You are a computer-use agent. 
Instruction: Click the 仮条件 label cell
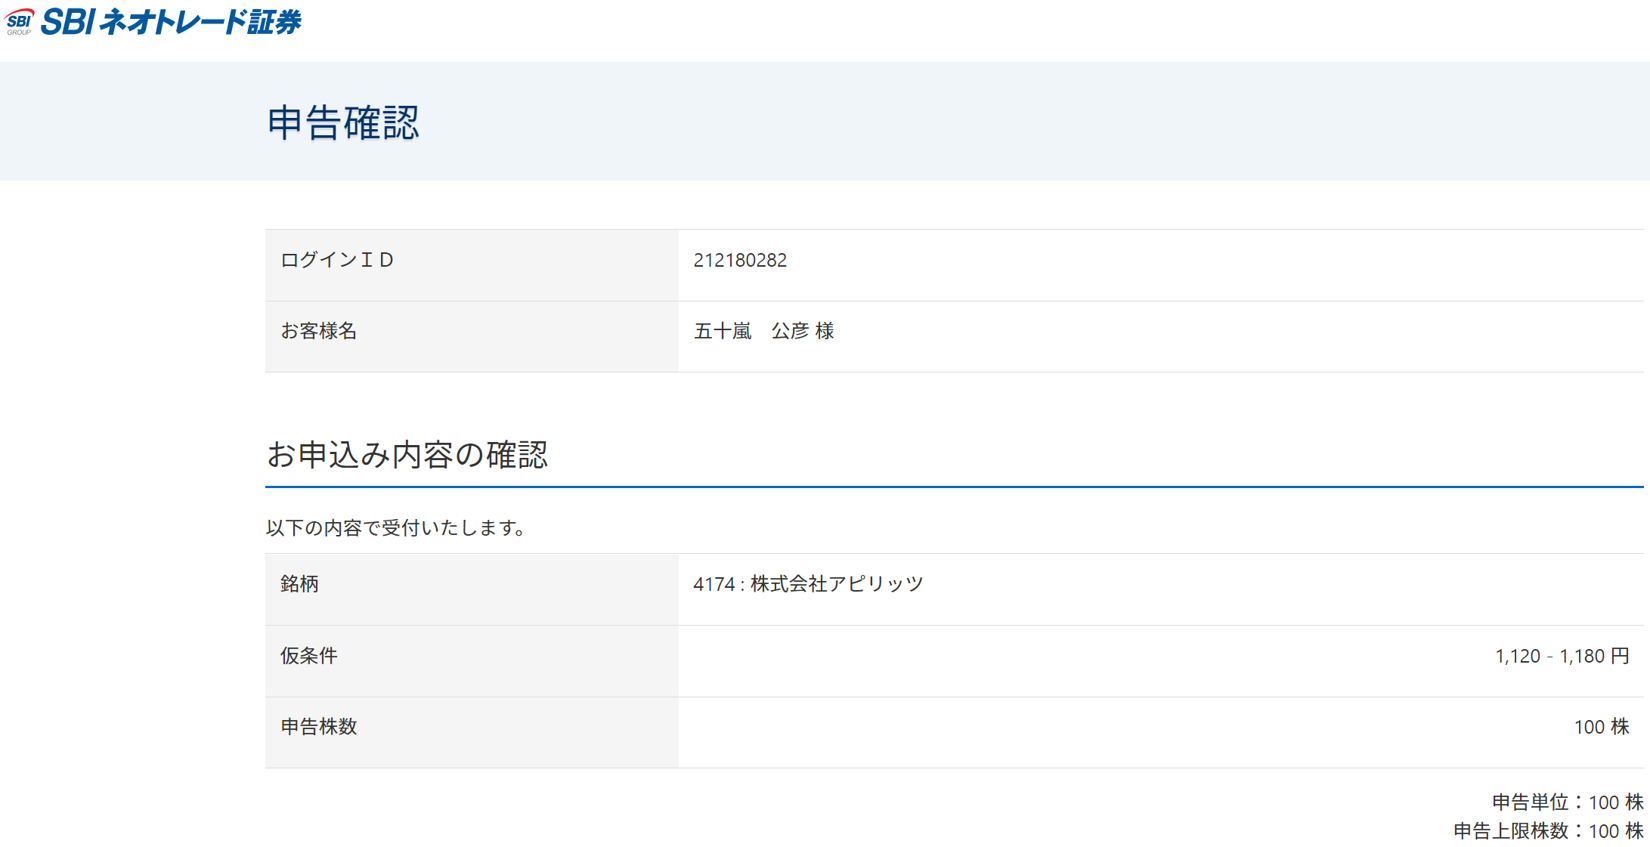pos(471,661)
